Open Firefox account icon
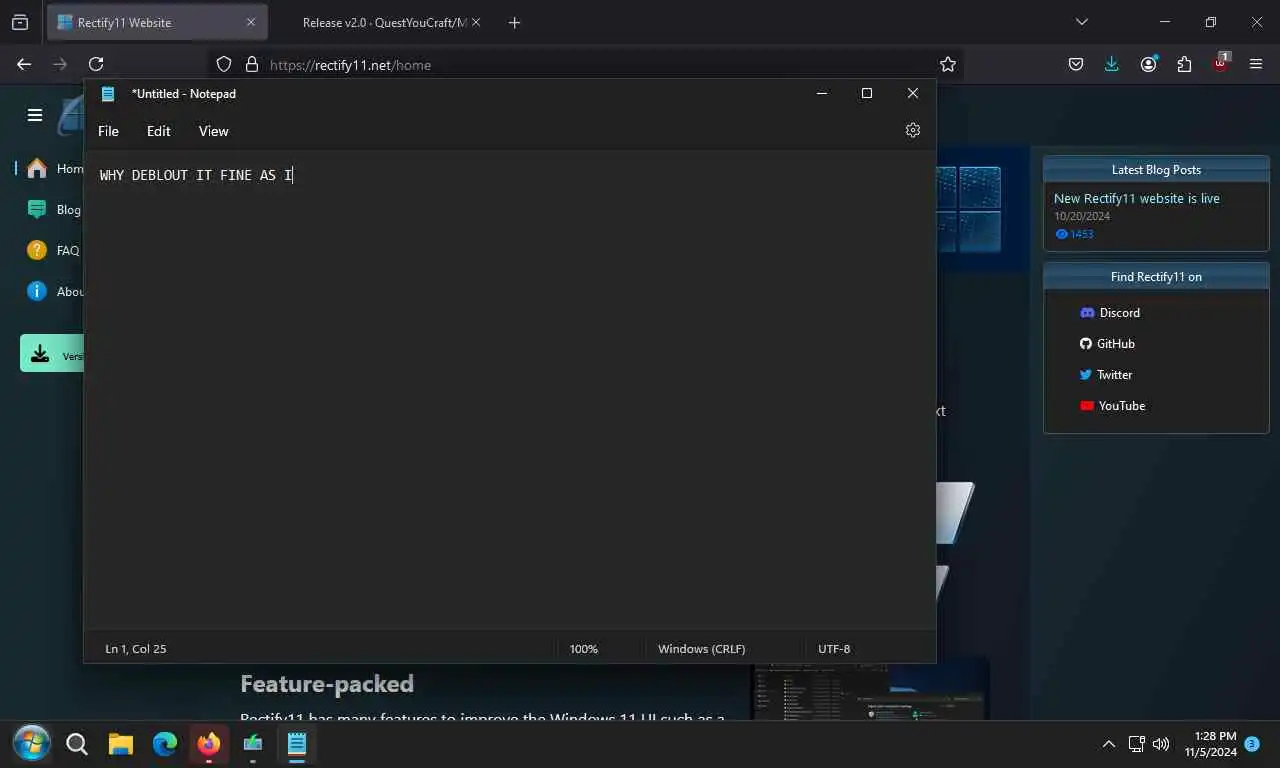The image size is (1280, 768). tap(1148, 64)
